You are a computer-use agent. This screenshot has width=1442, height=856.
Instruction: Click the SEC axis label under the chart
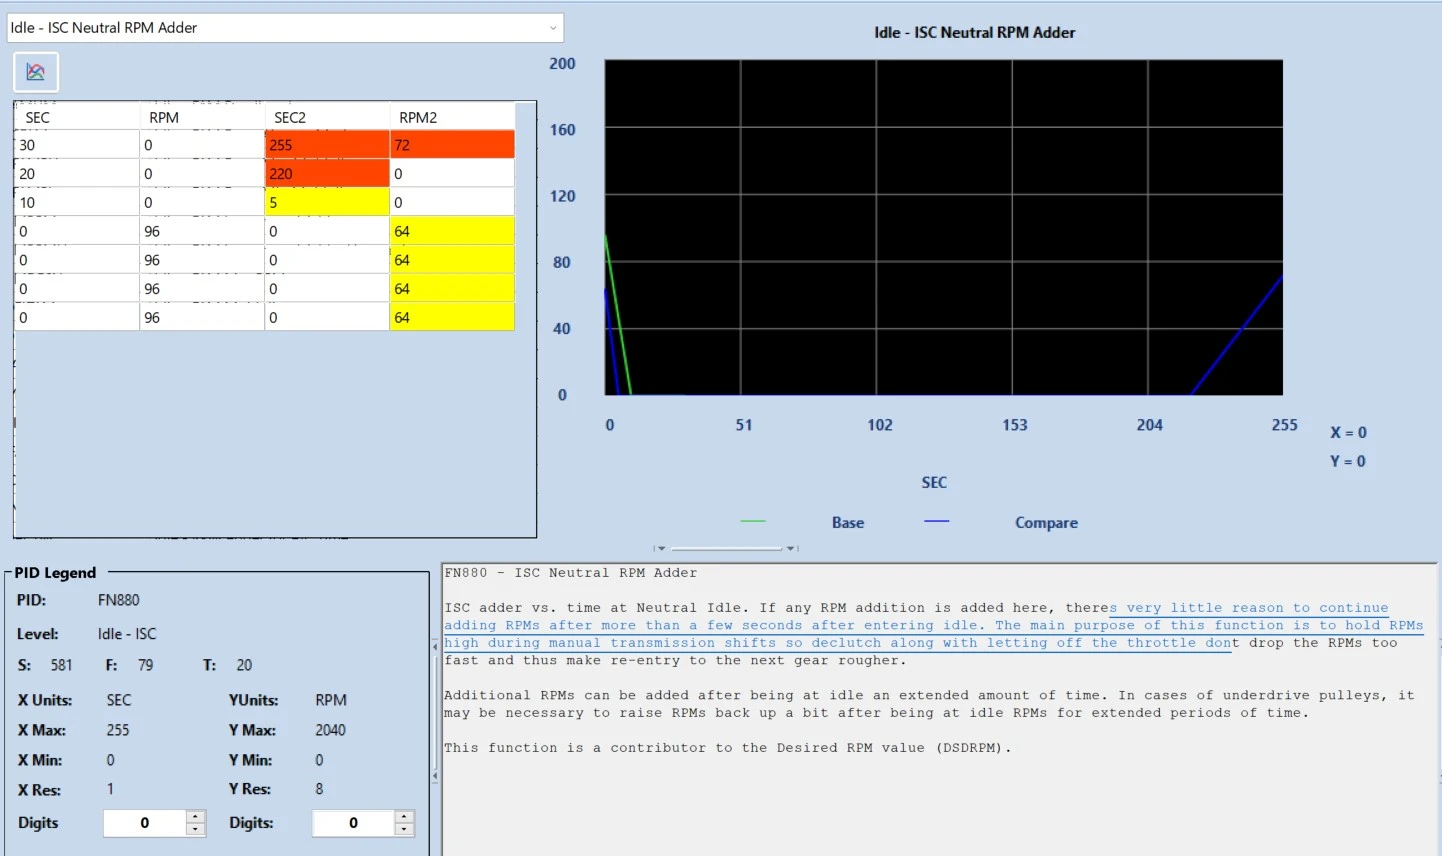tap(934, 483)
